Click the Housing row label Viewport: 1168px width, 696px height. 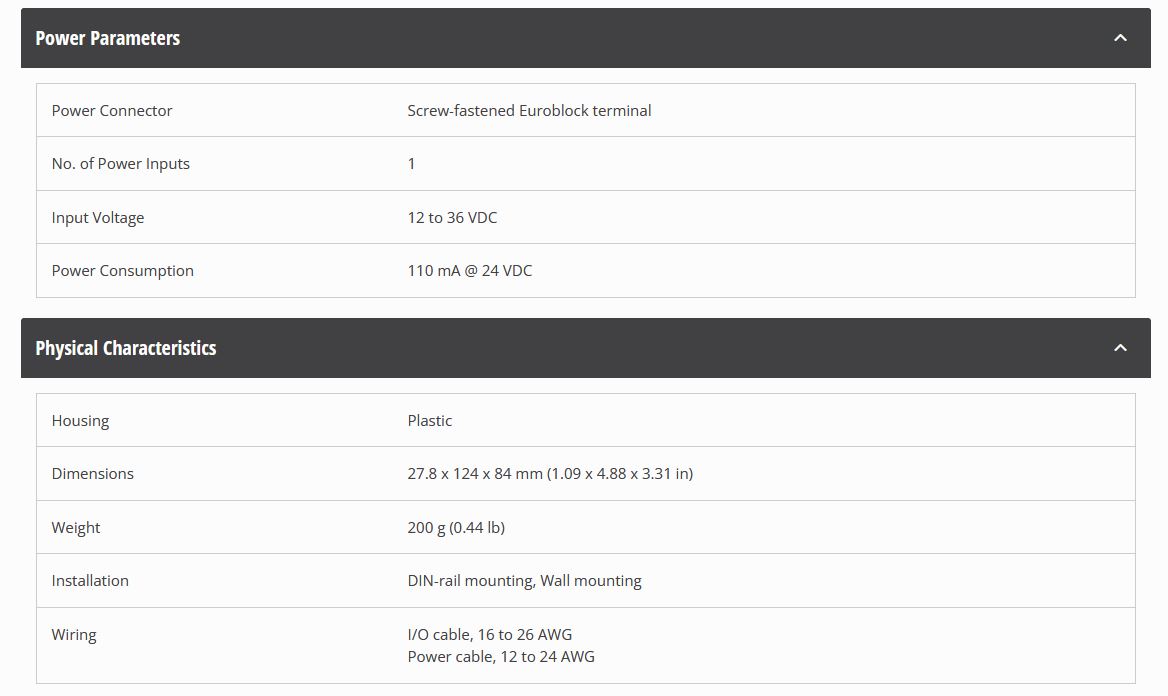pos(81,420)
